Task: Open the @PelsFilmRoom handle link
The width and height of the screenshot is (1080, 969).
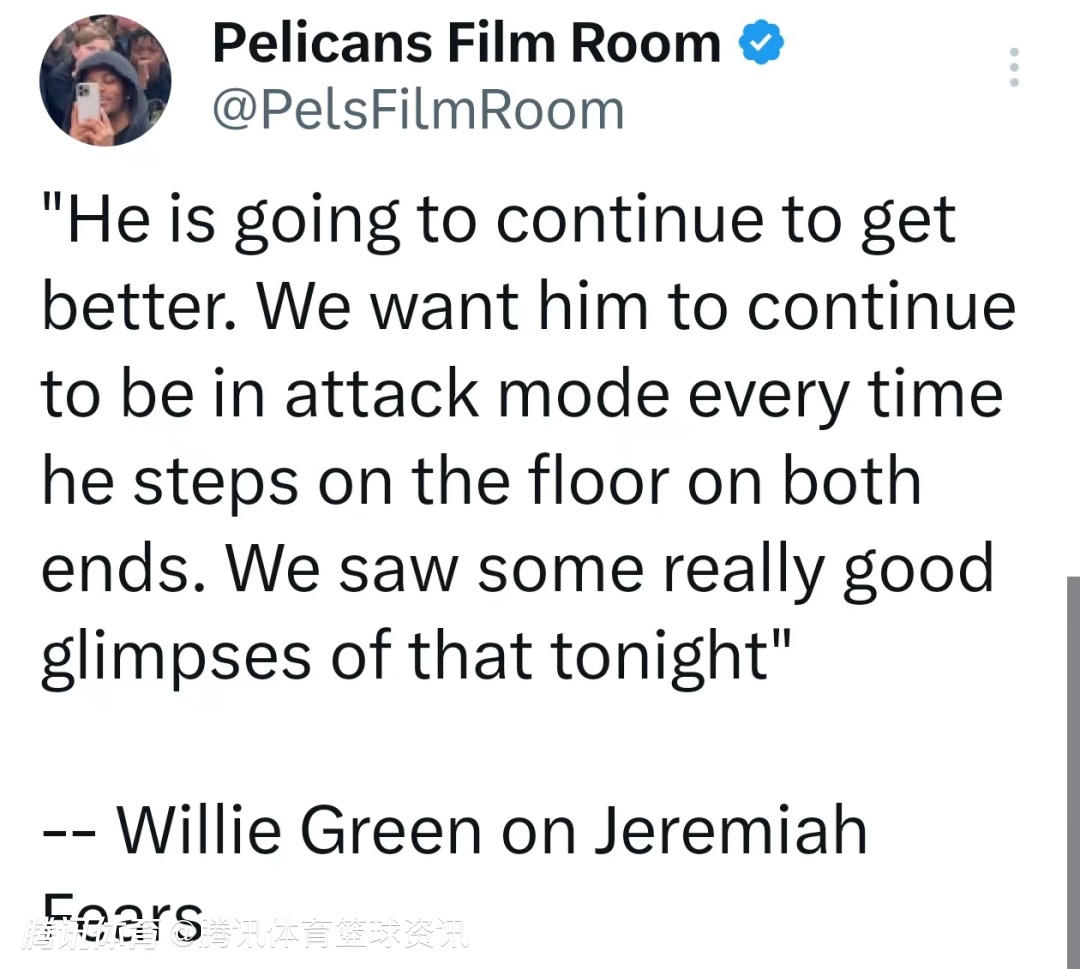Action: point(418,109)
